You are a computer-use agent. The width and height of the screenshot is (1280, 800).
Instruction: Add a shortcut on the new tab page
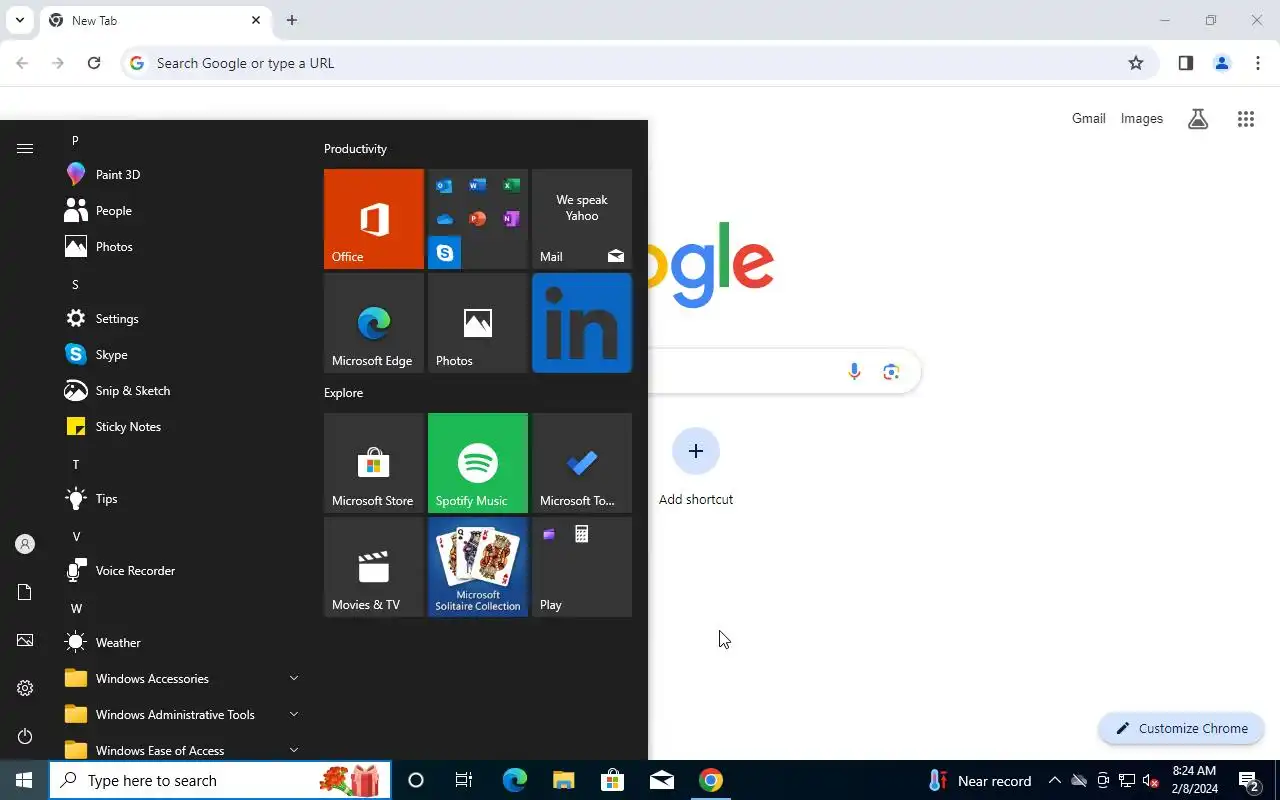click(x=696, y=467)
